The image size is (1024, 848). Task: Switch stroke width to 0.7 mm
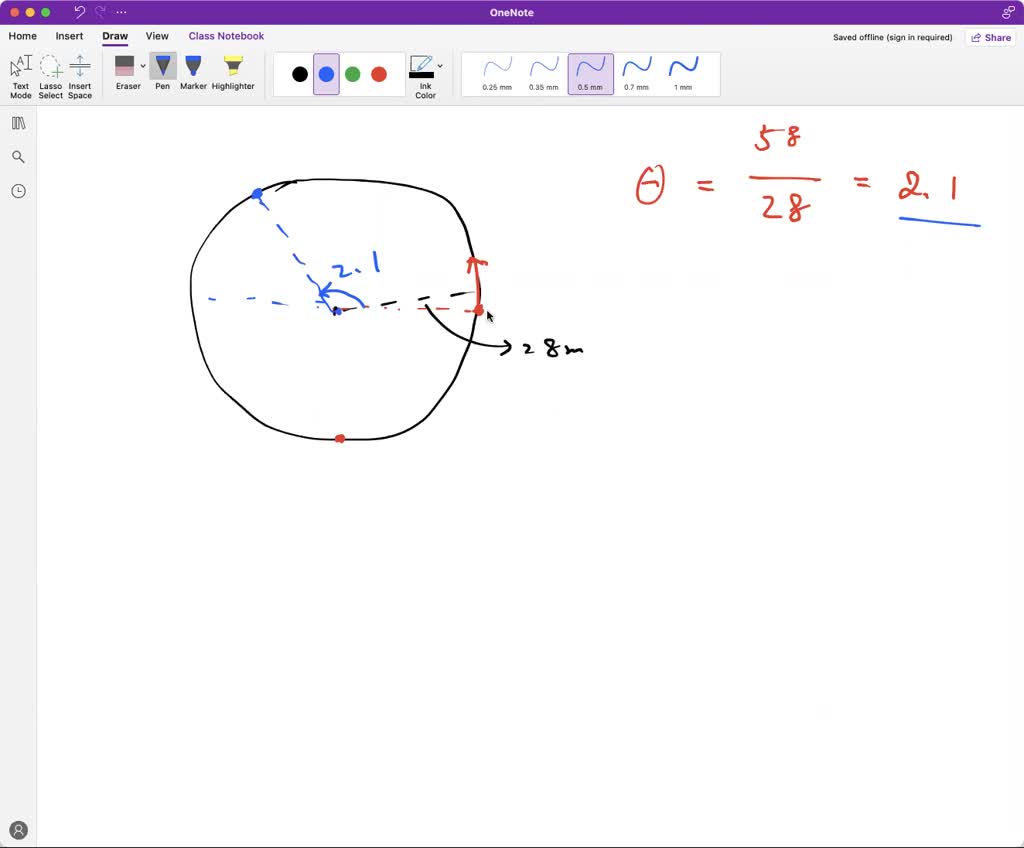(x=636, y=73)
